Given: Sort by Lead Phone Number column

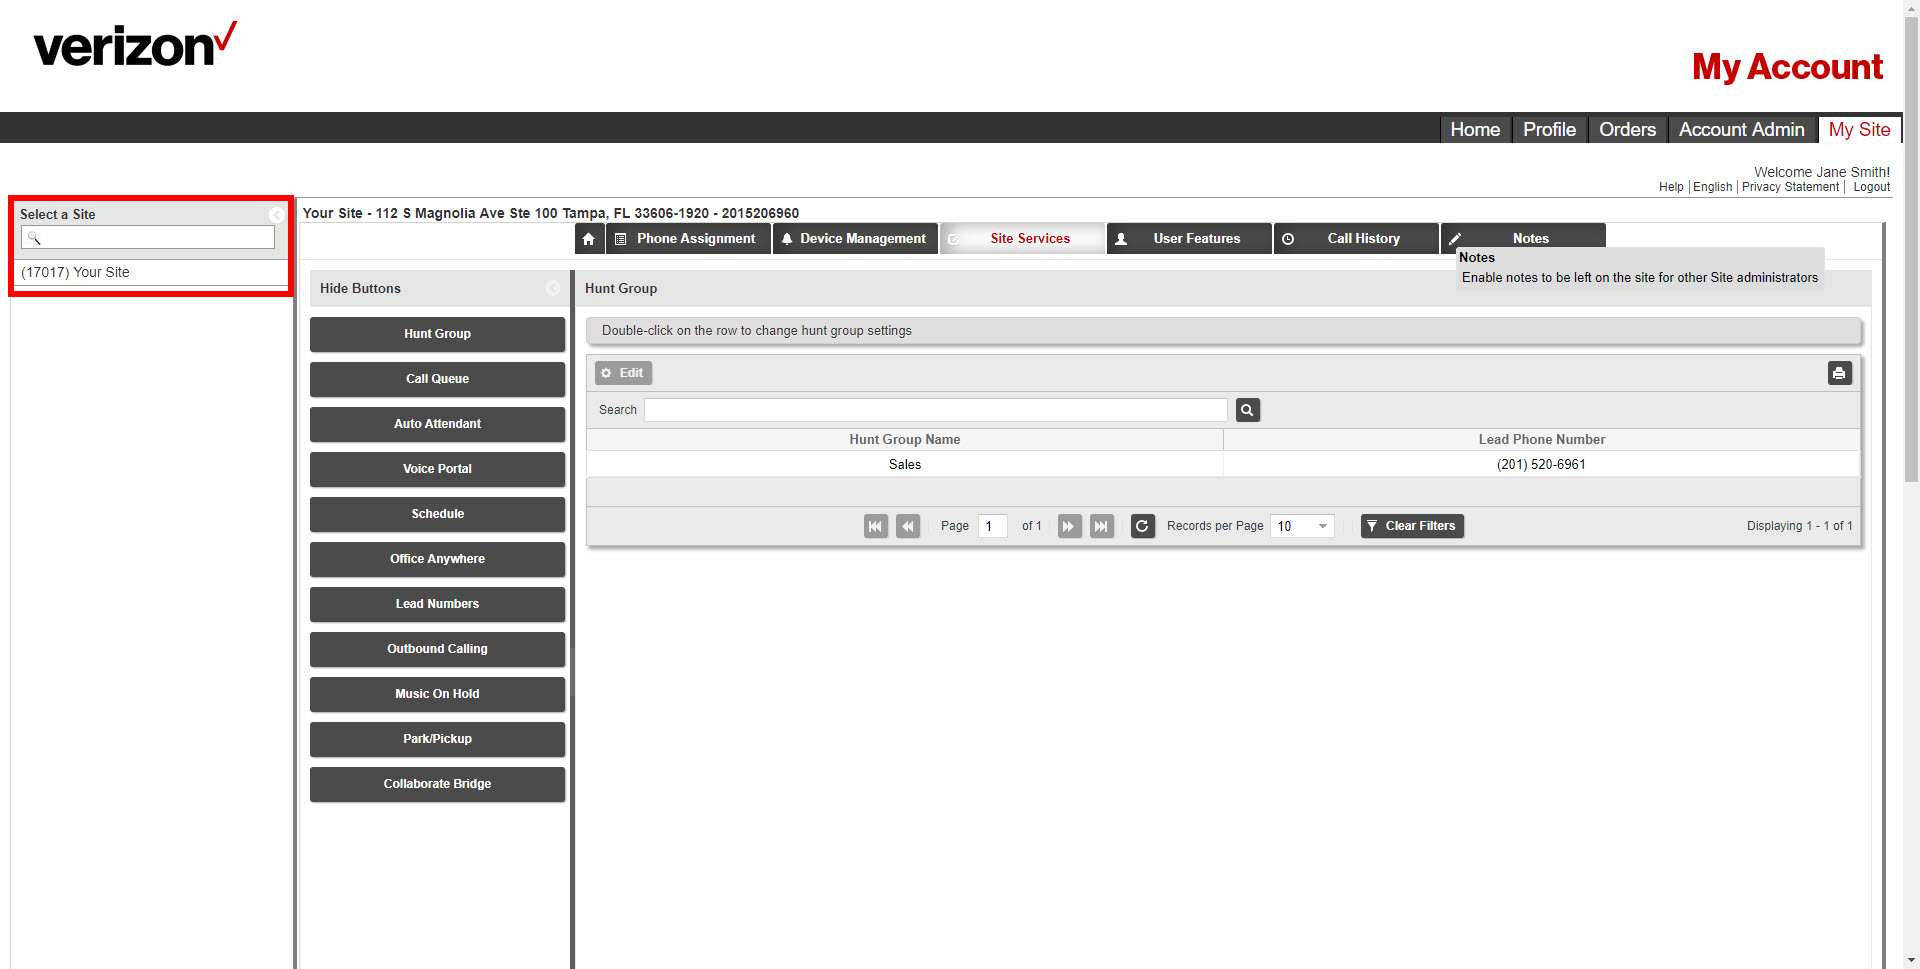Looking at the screenshot, I should [x=1541, y=440].
